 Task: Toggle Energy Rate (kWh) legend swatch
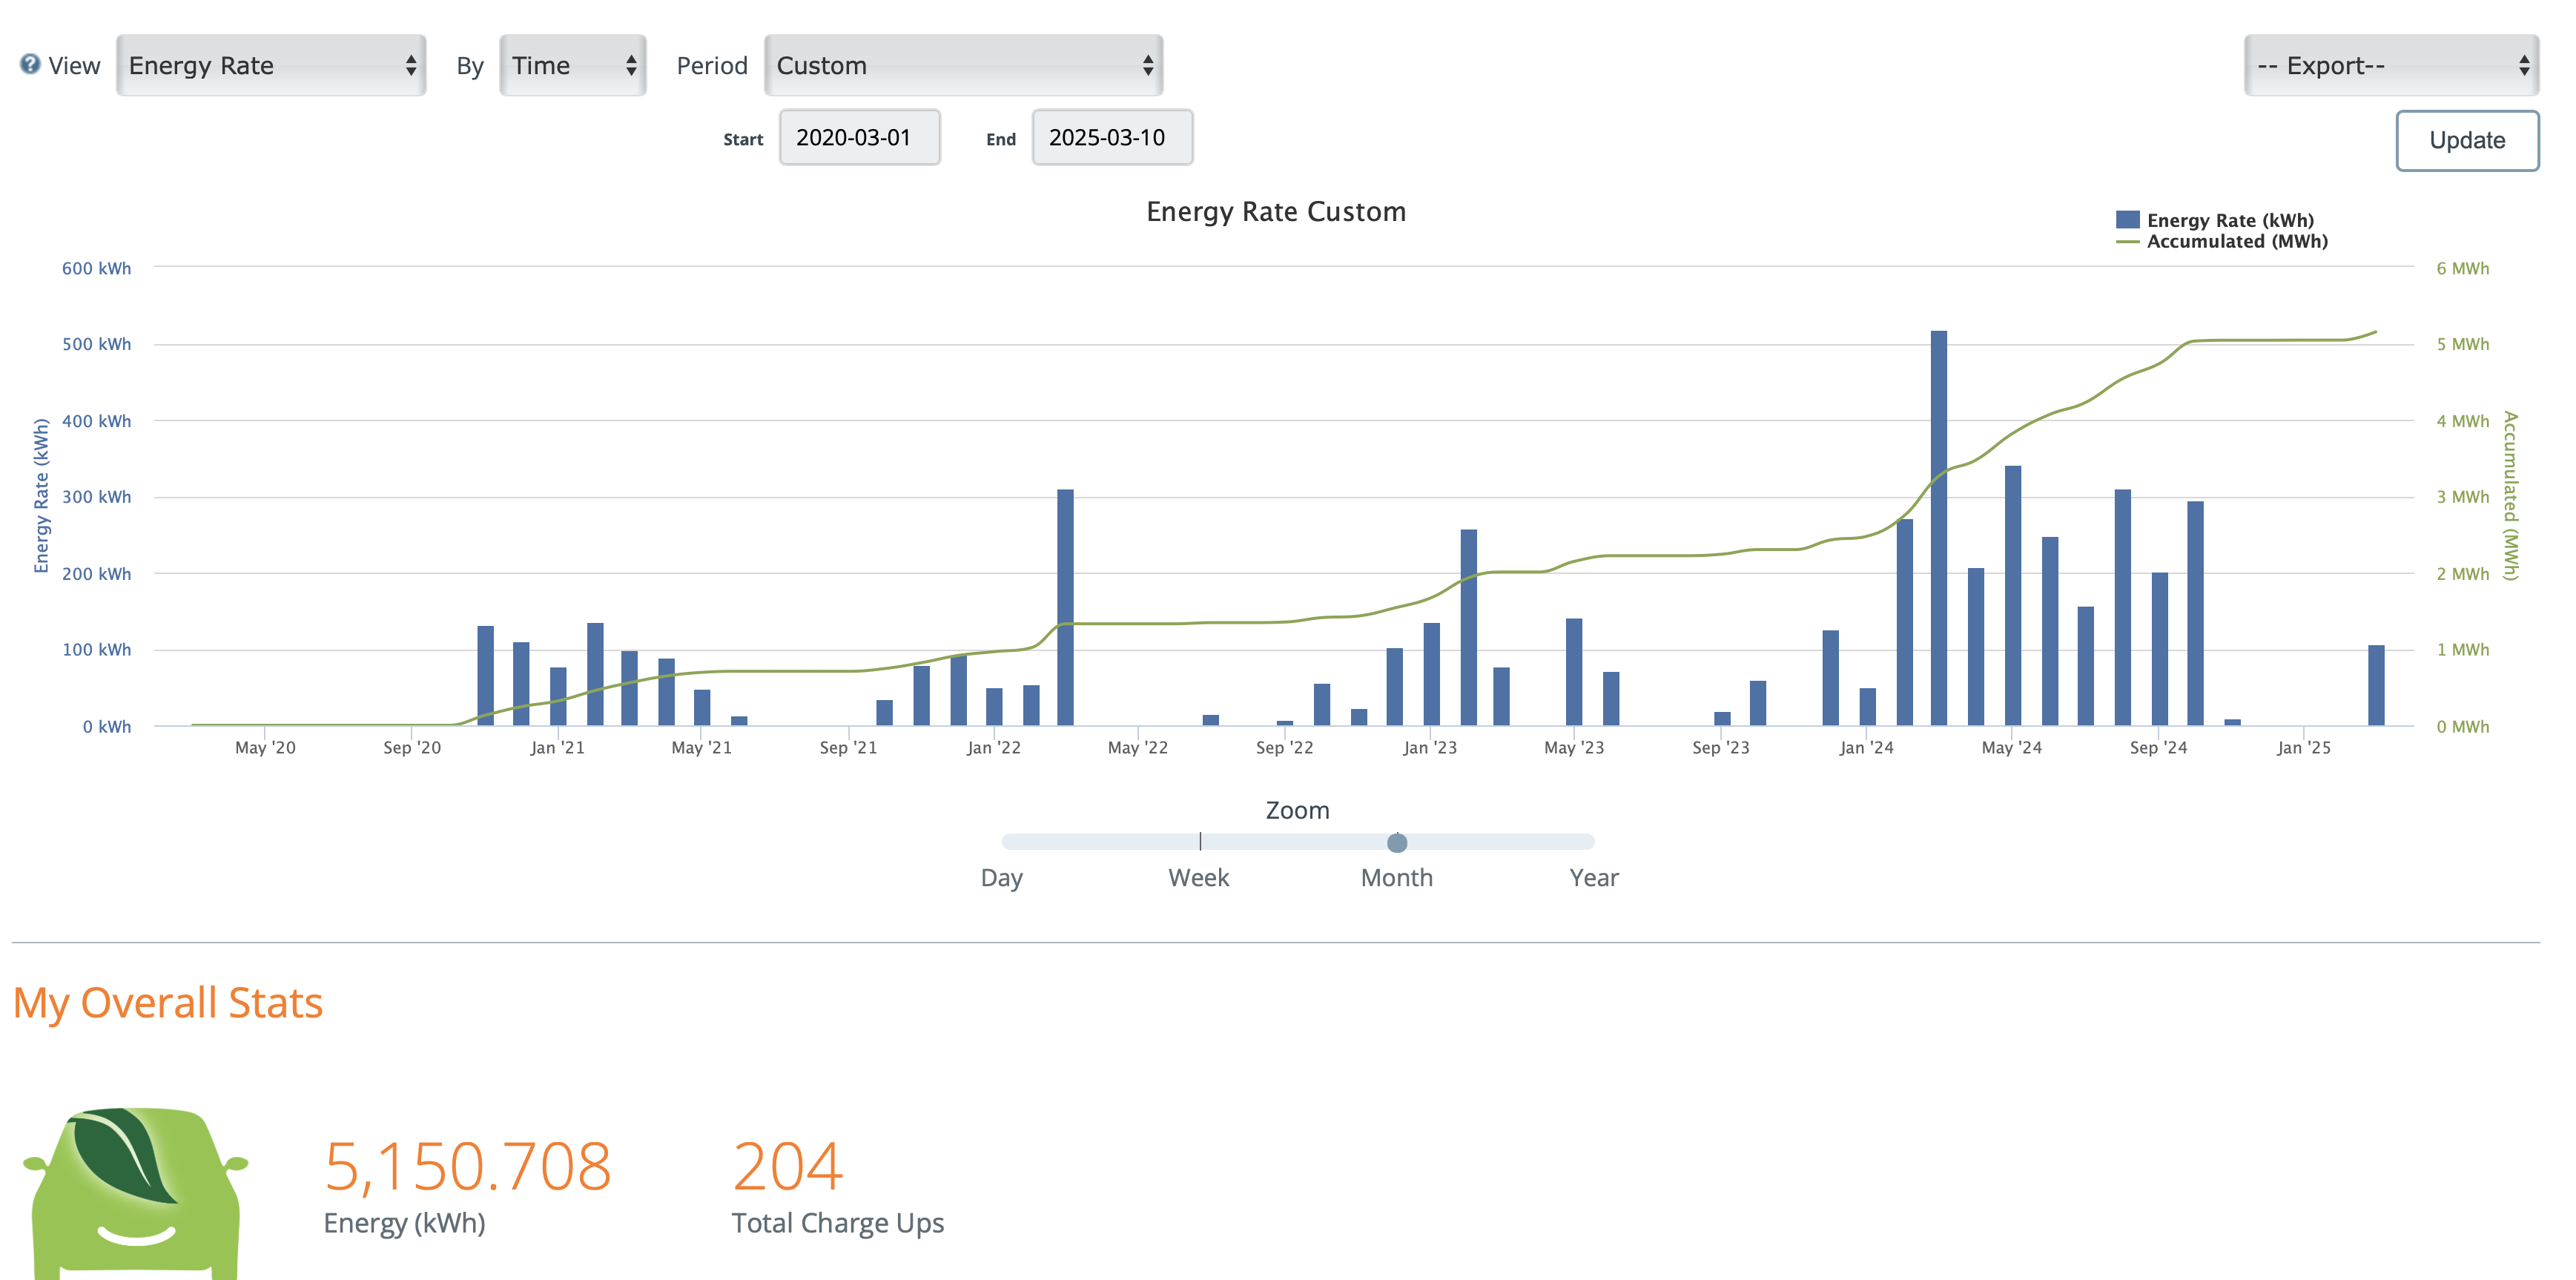tap(2127, 220)
